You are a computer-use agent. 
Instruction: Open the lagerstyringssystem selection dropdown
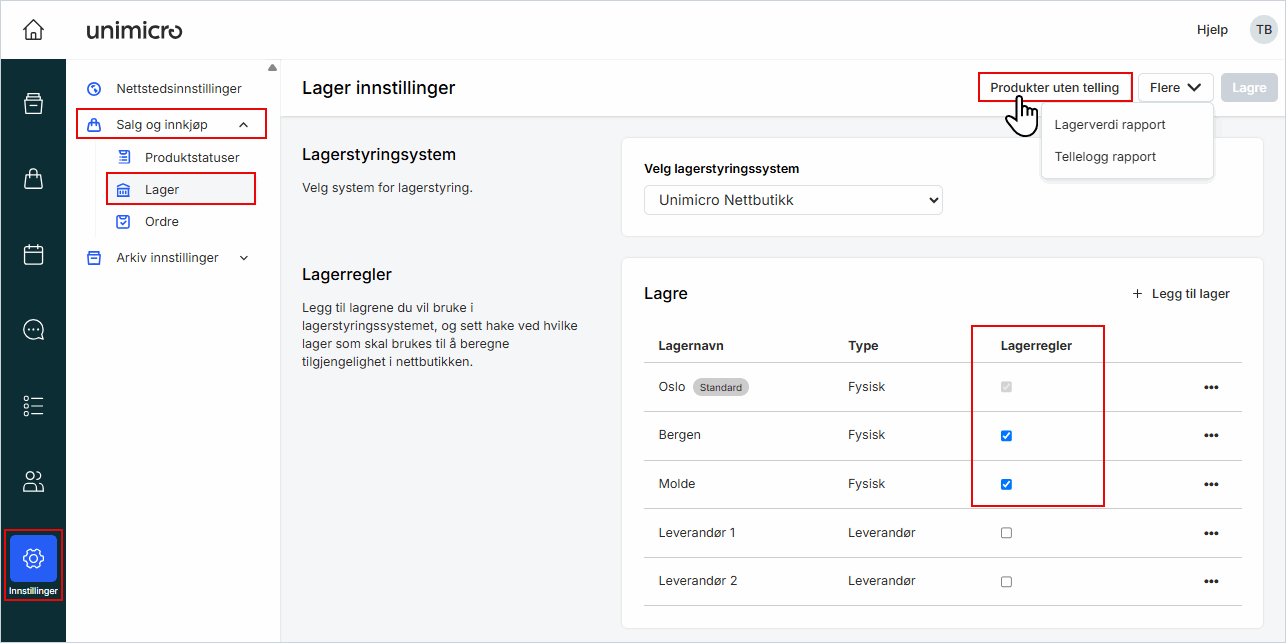point(792,200)
